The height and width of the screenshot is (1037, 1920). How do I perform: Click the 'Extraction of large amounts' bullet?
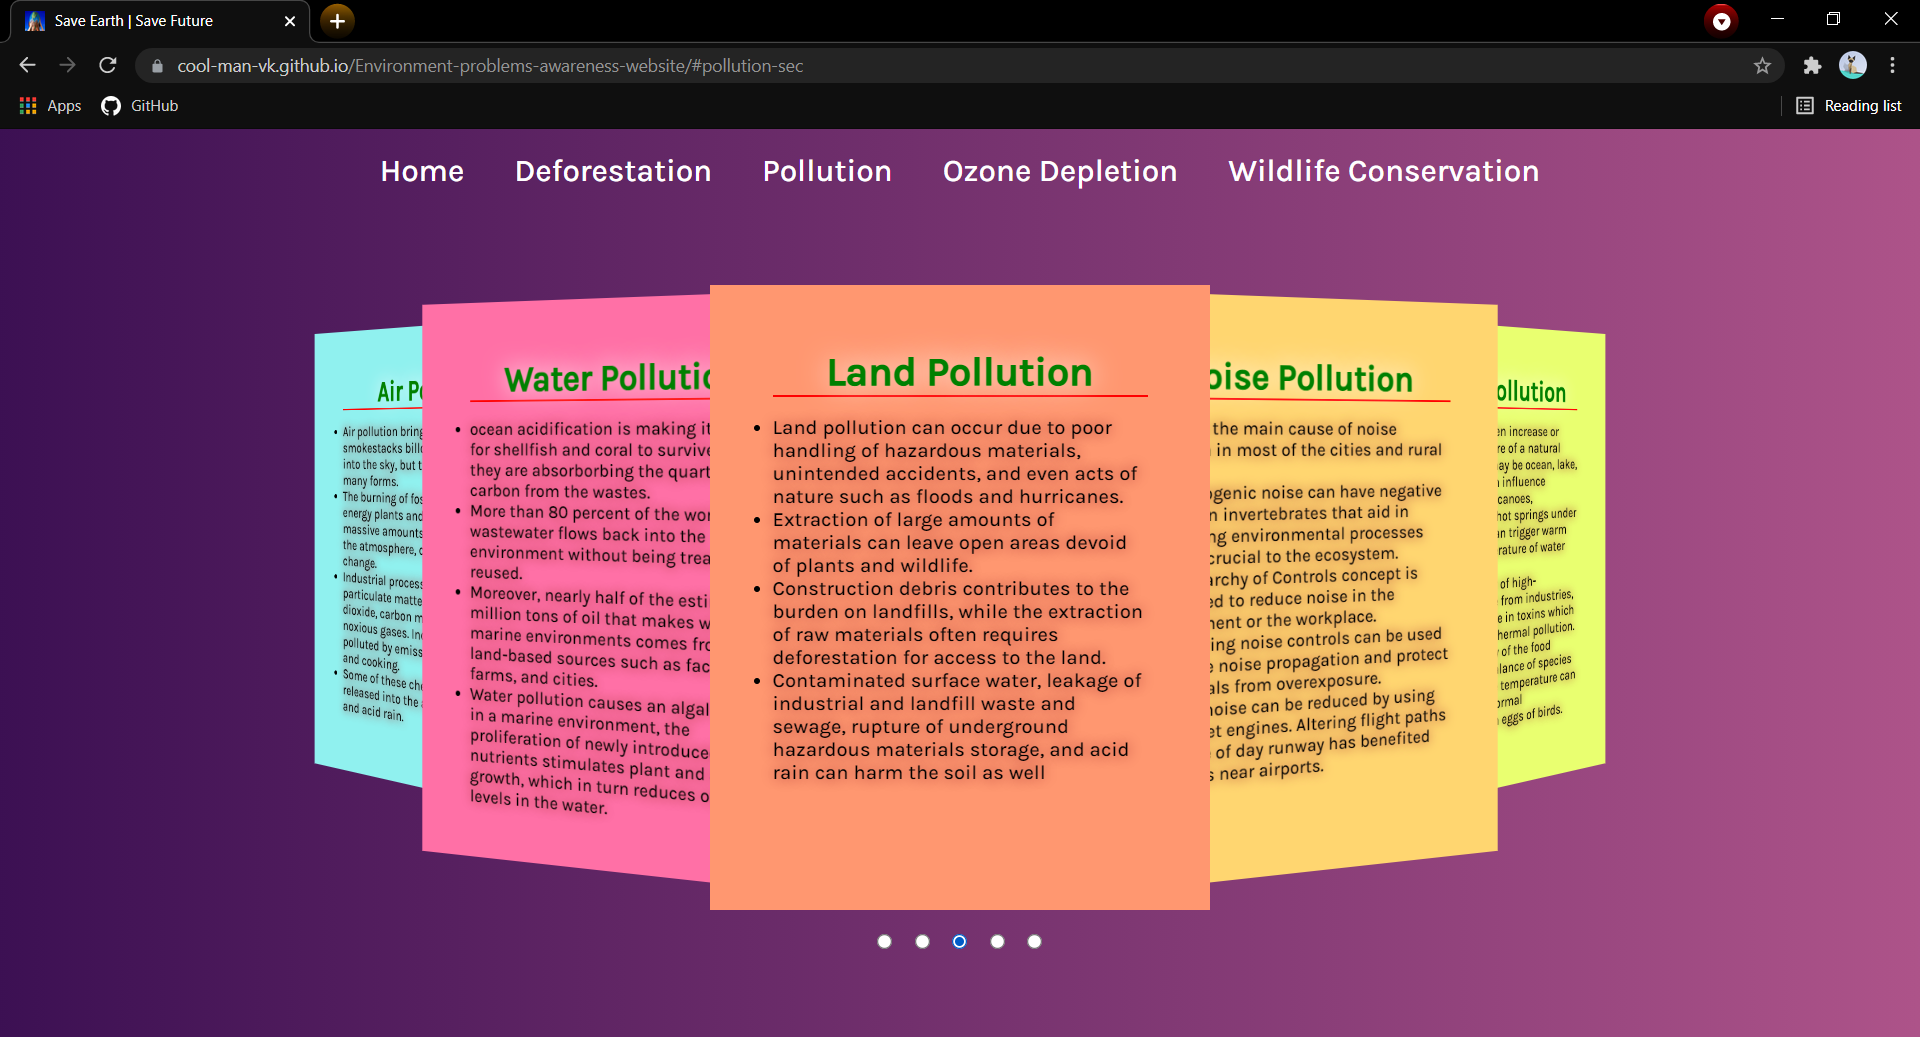(x=949, y=543)
